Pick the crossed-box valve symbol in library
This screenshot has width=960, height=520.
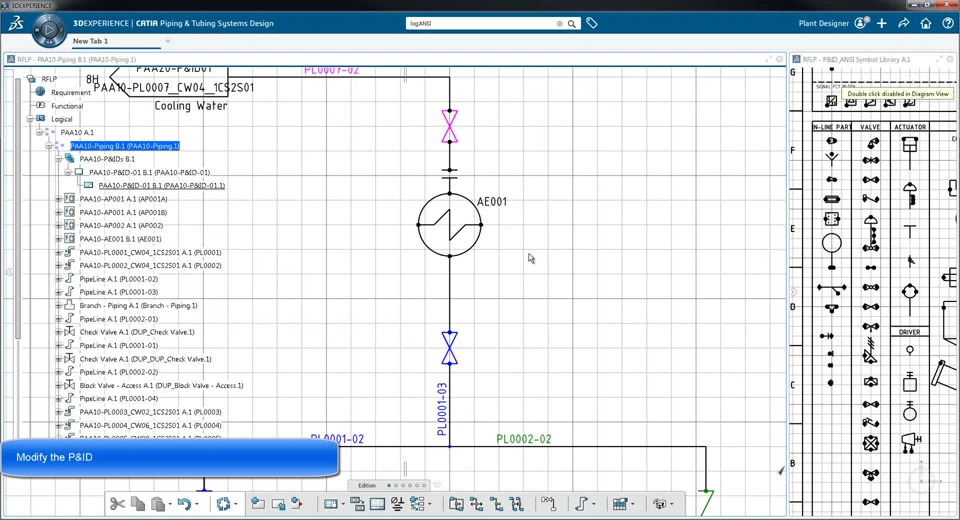(871, 443)
